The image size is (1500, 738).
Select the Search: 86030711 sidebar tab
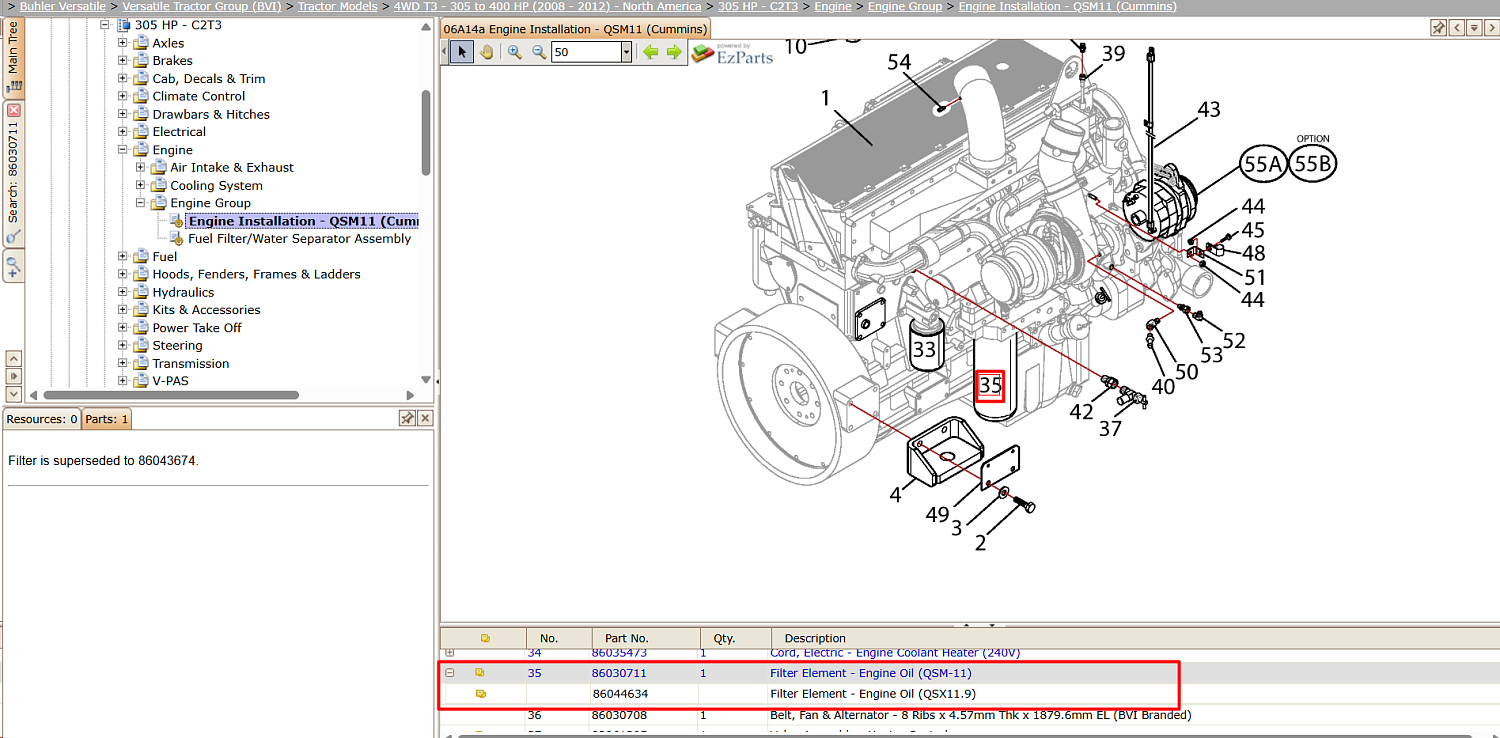(13, 173)
